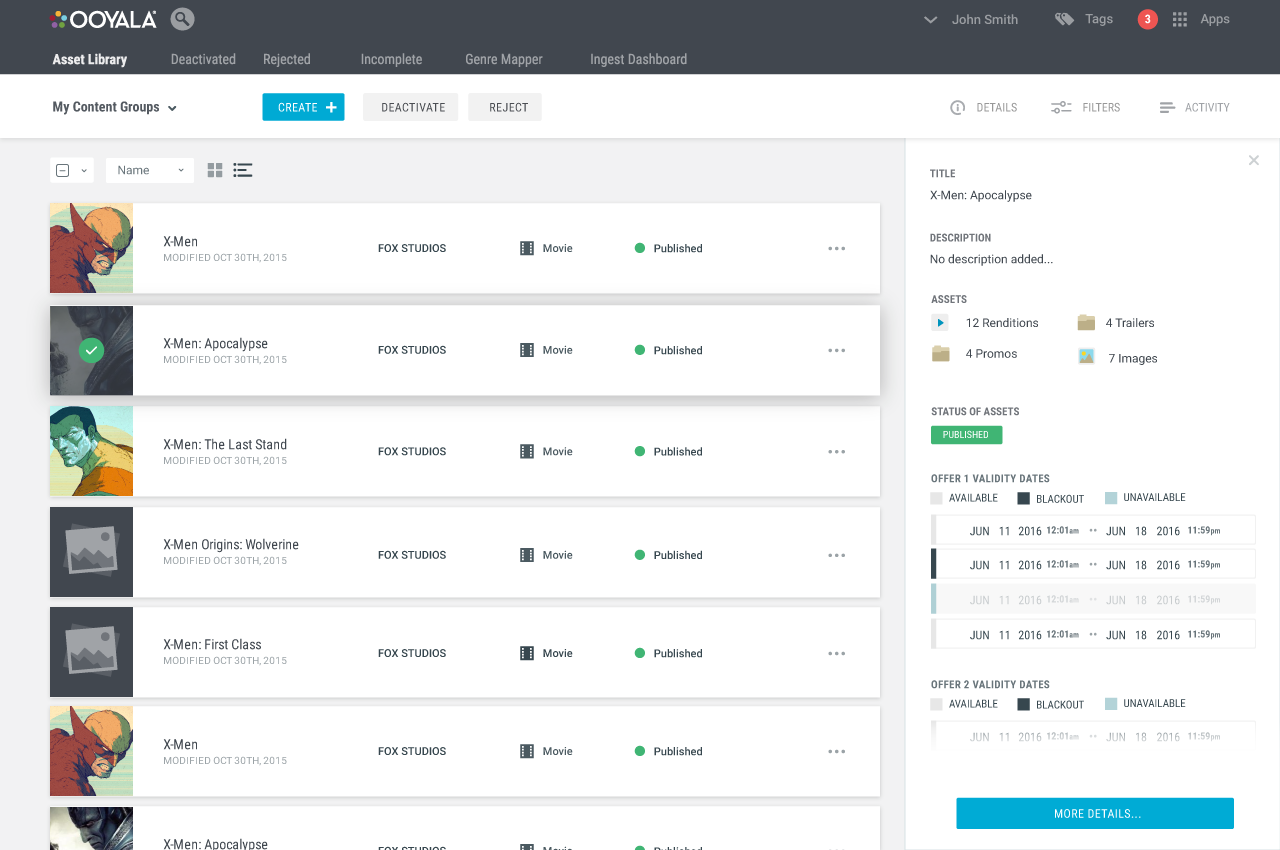Screen dimensions: 1280x850
Task: Expand the My Content Groups dropdown
Action: [x=115, y=107]
